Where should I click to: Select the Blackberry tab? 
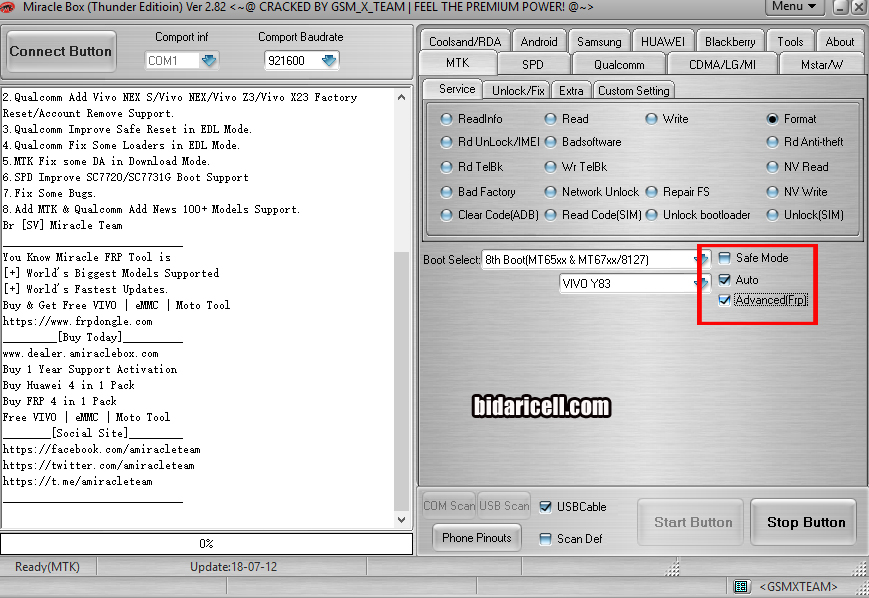tap(730, 42)
